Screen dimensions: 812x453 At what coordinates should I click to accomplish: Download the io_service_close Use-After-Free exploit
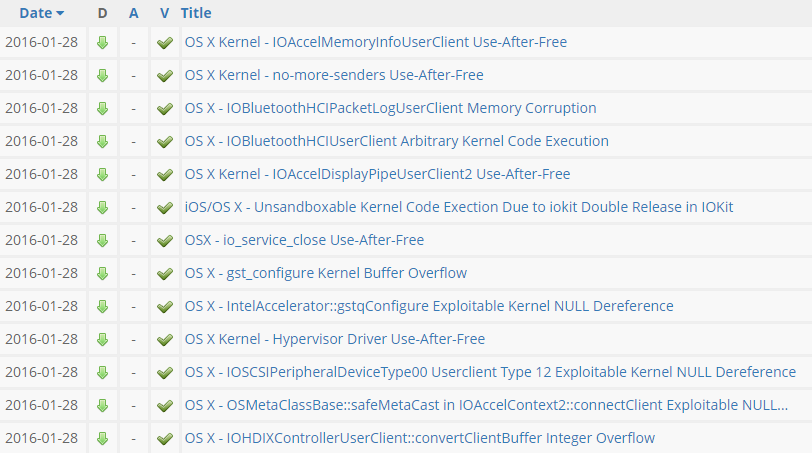[x=102, y=240]
